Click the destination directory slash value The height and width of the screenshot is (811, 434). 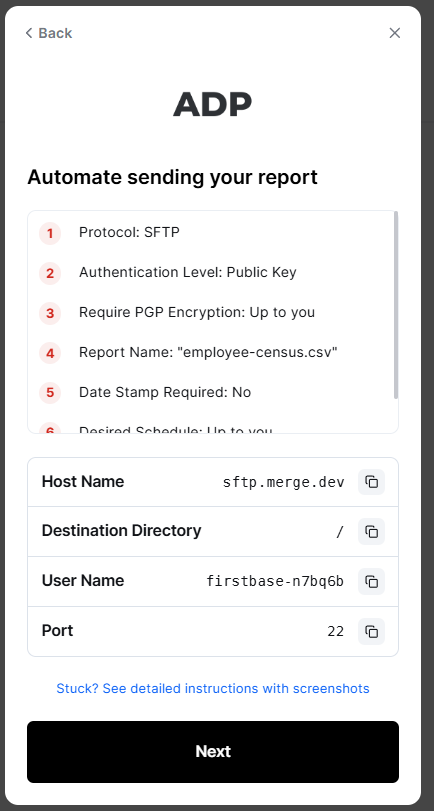point(339,532)
